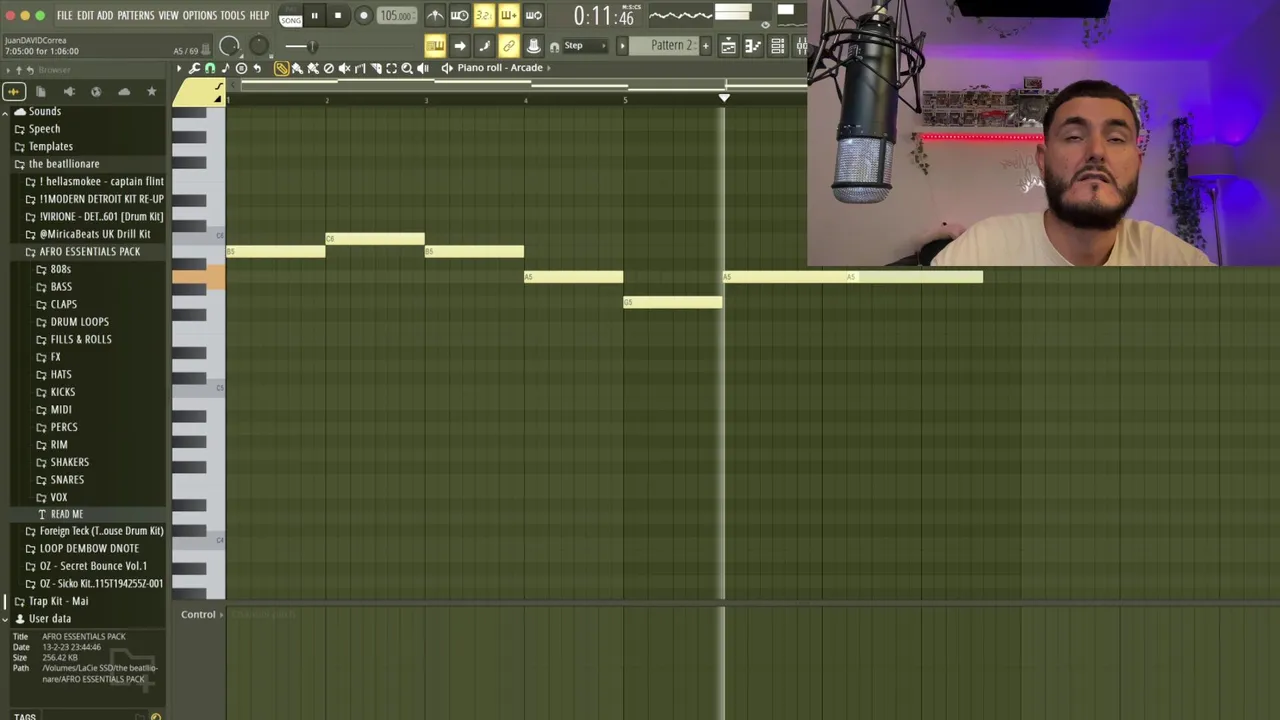Select the playback scrub speaker tool
The width and height of the screenshot is (1280, 720).
coord(423,68)
